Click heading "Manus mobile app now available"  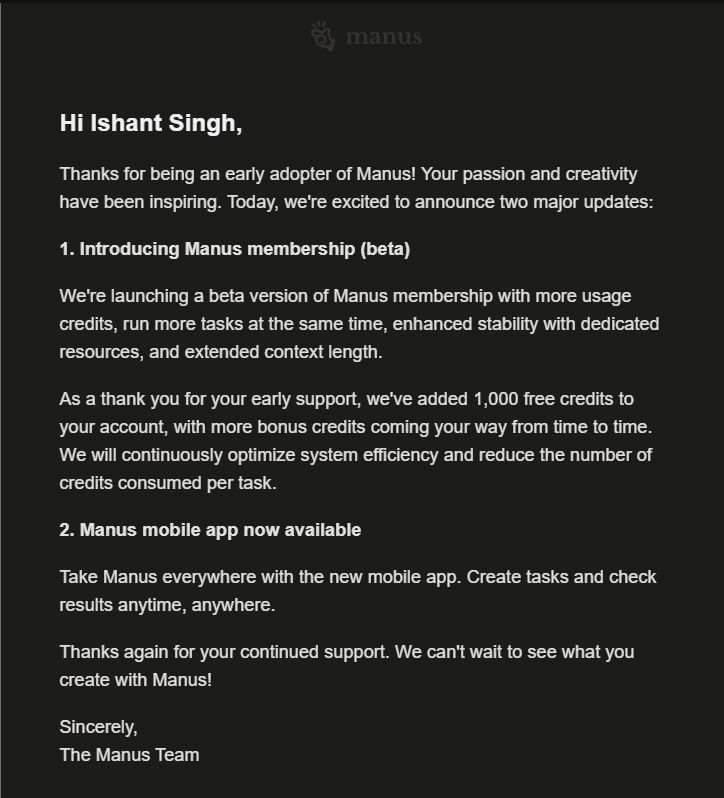(x=220, y=530)
